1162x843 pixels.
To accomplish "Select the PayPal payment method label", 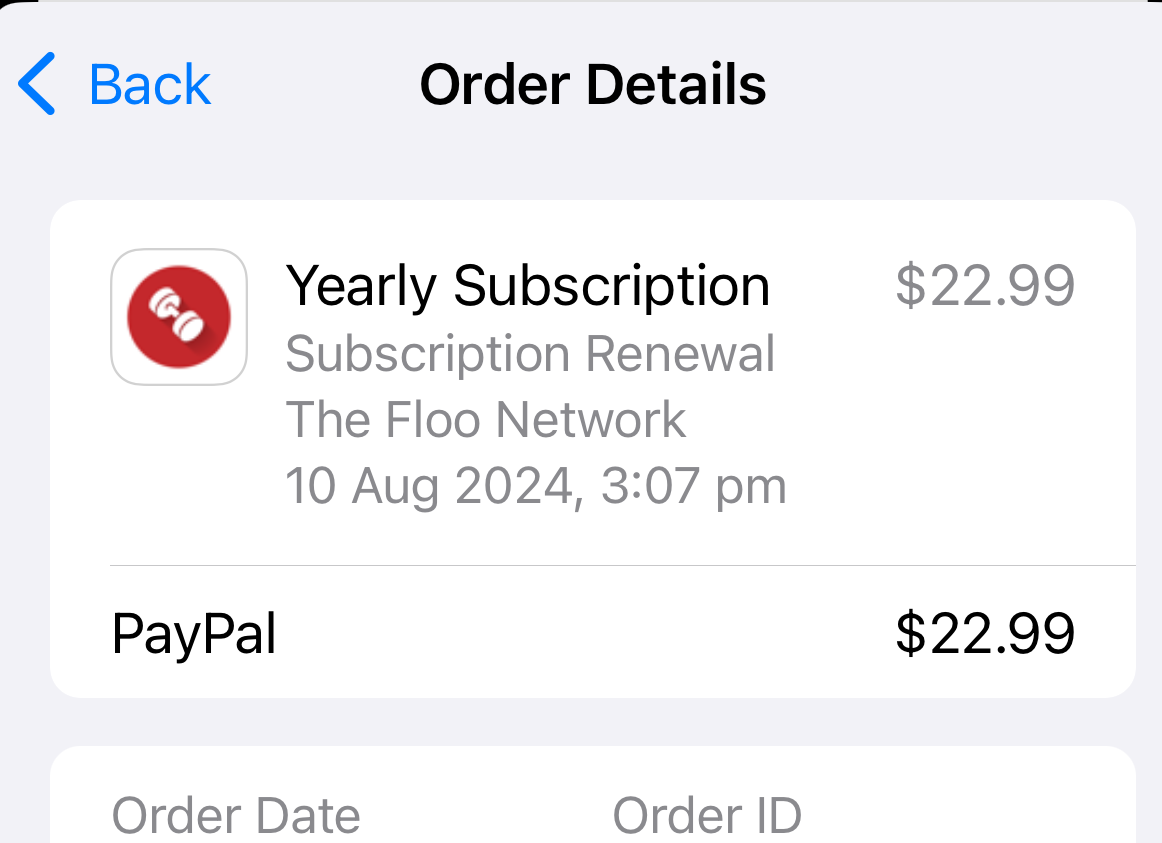I will pos(194,634).
